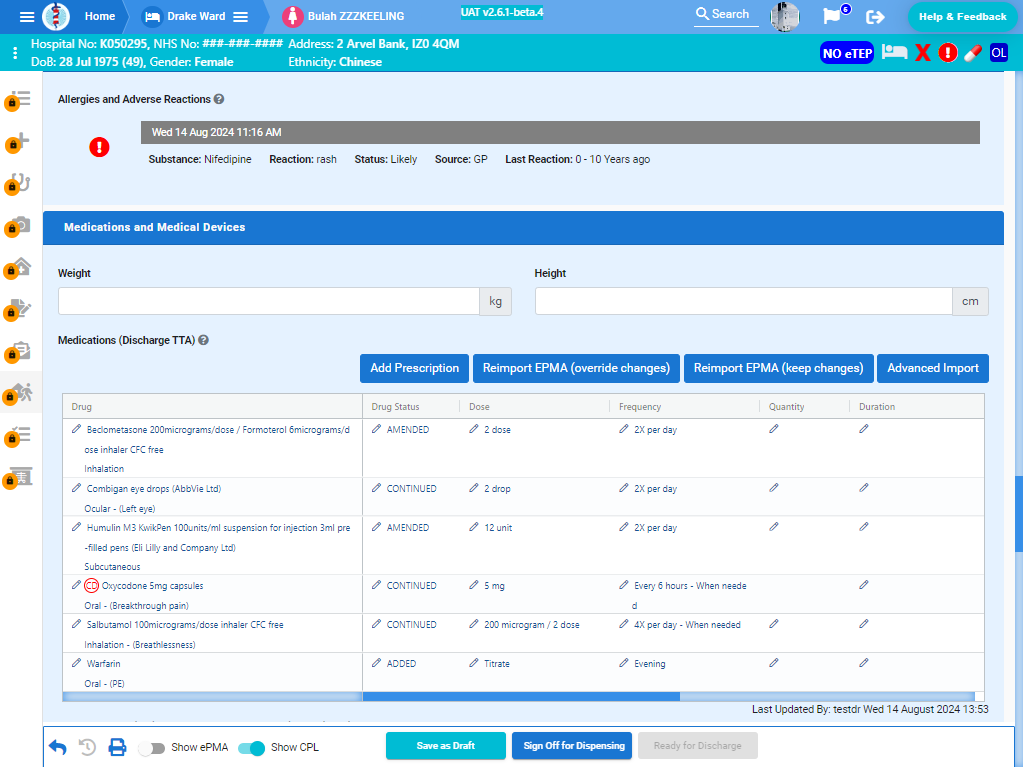Click the CD controlled drug icon
This screenshot has width=1023, height=767.
pyautogui.click(x=91, y=586)
